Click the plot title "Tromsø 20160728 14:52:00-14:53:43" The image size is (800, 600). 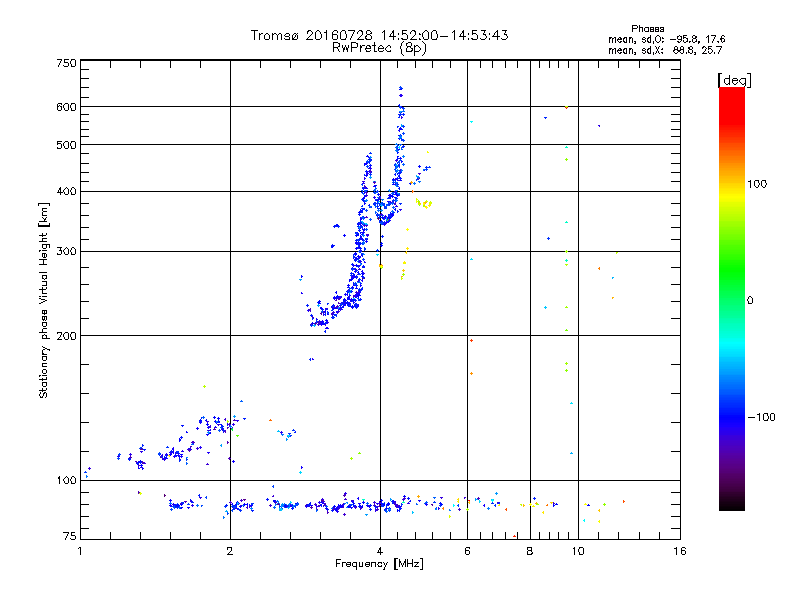(379, 35)
